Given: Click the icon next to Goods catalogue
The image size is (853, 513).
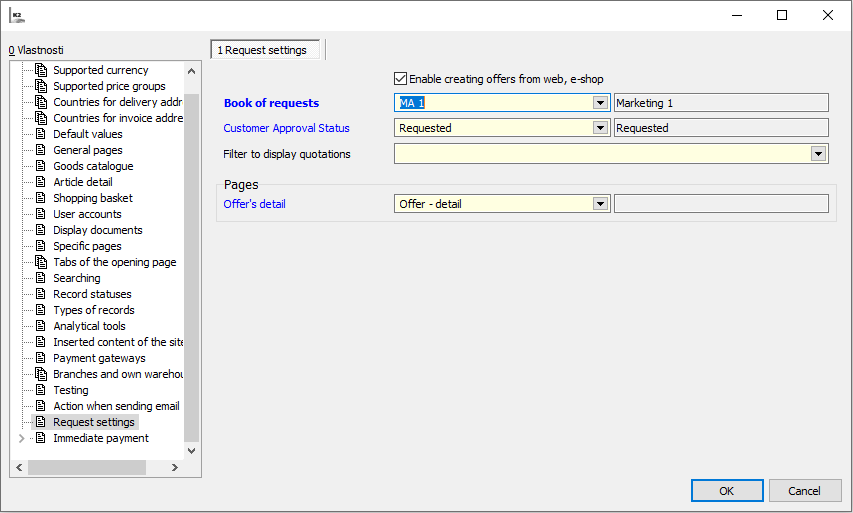Looking at the screenshot, I should (x=41, y=166).
